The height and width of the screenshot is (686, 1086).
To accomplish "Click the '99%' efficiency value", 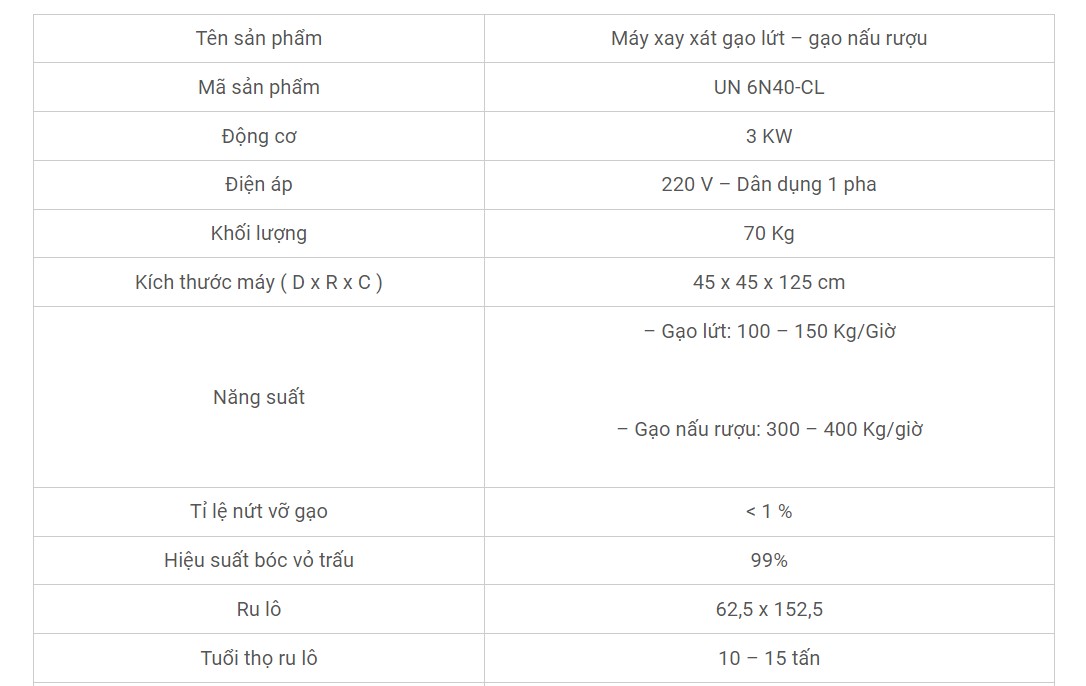I will (769, 560).
